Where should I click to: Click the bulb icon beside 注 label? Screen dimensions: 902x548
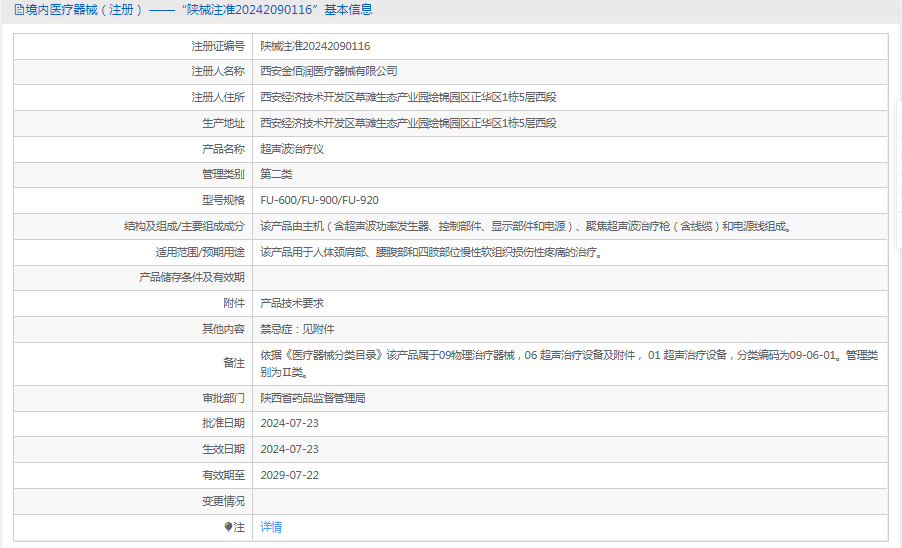[x=228, y=527]
